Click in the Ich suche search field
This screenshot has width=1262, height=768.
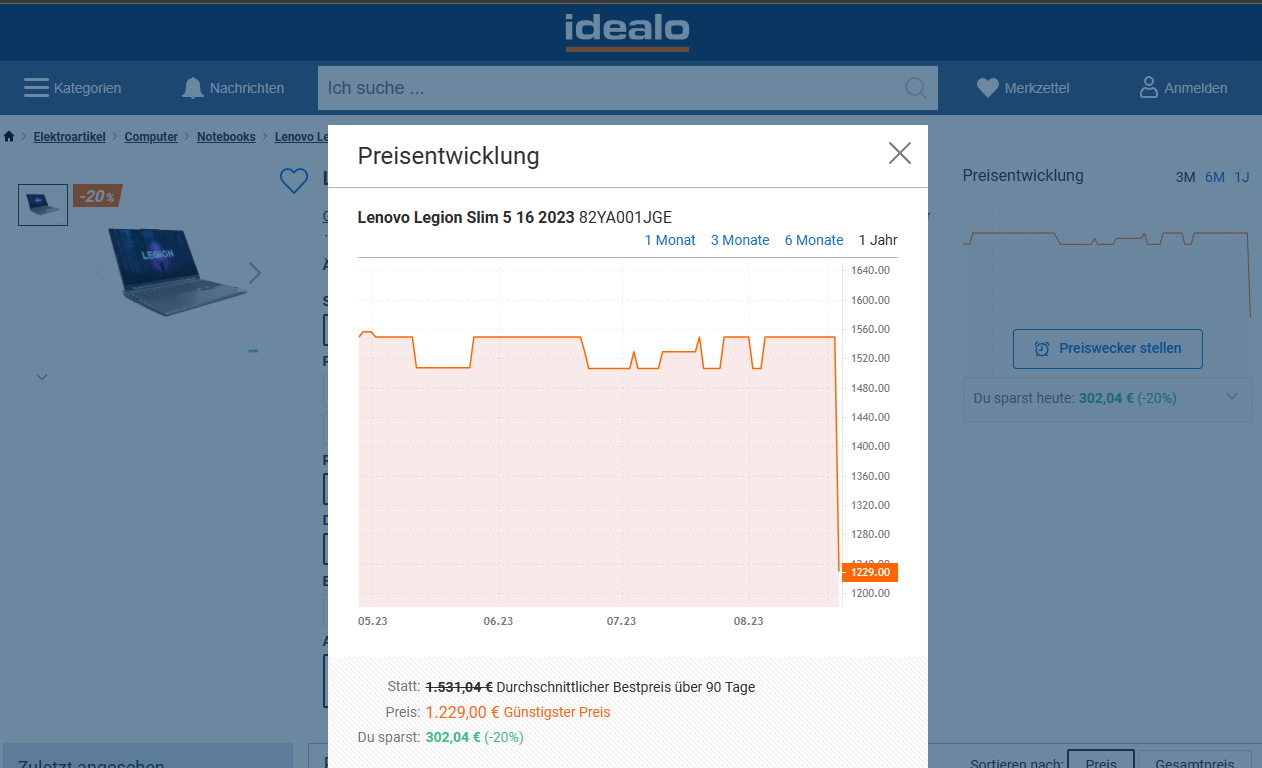(x=610, y=88)
